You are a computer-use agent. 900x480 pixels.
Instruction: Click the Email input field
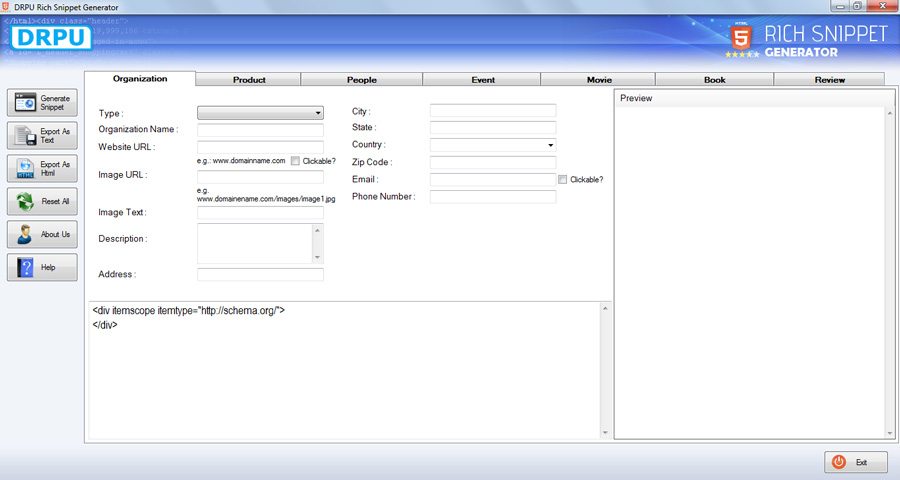coord(493,180)
